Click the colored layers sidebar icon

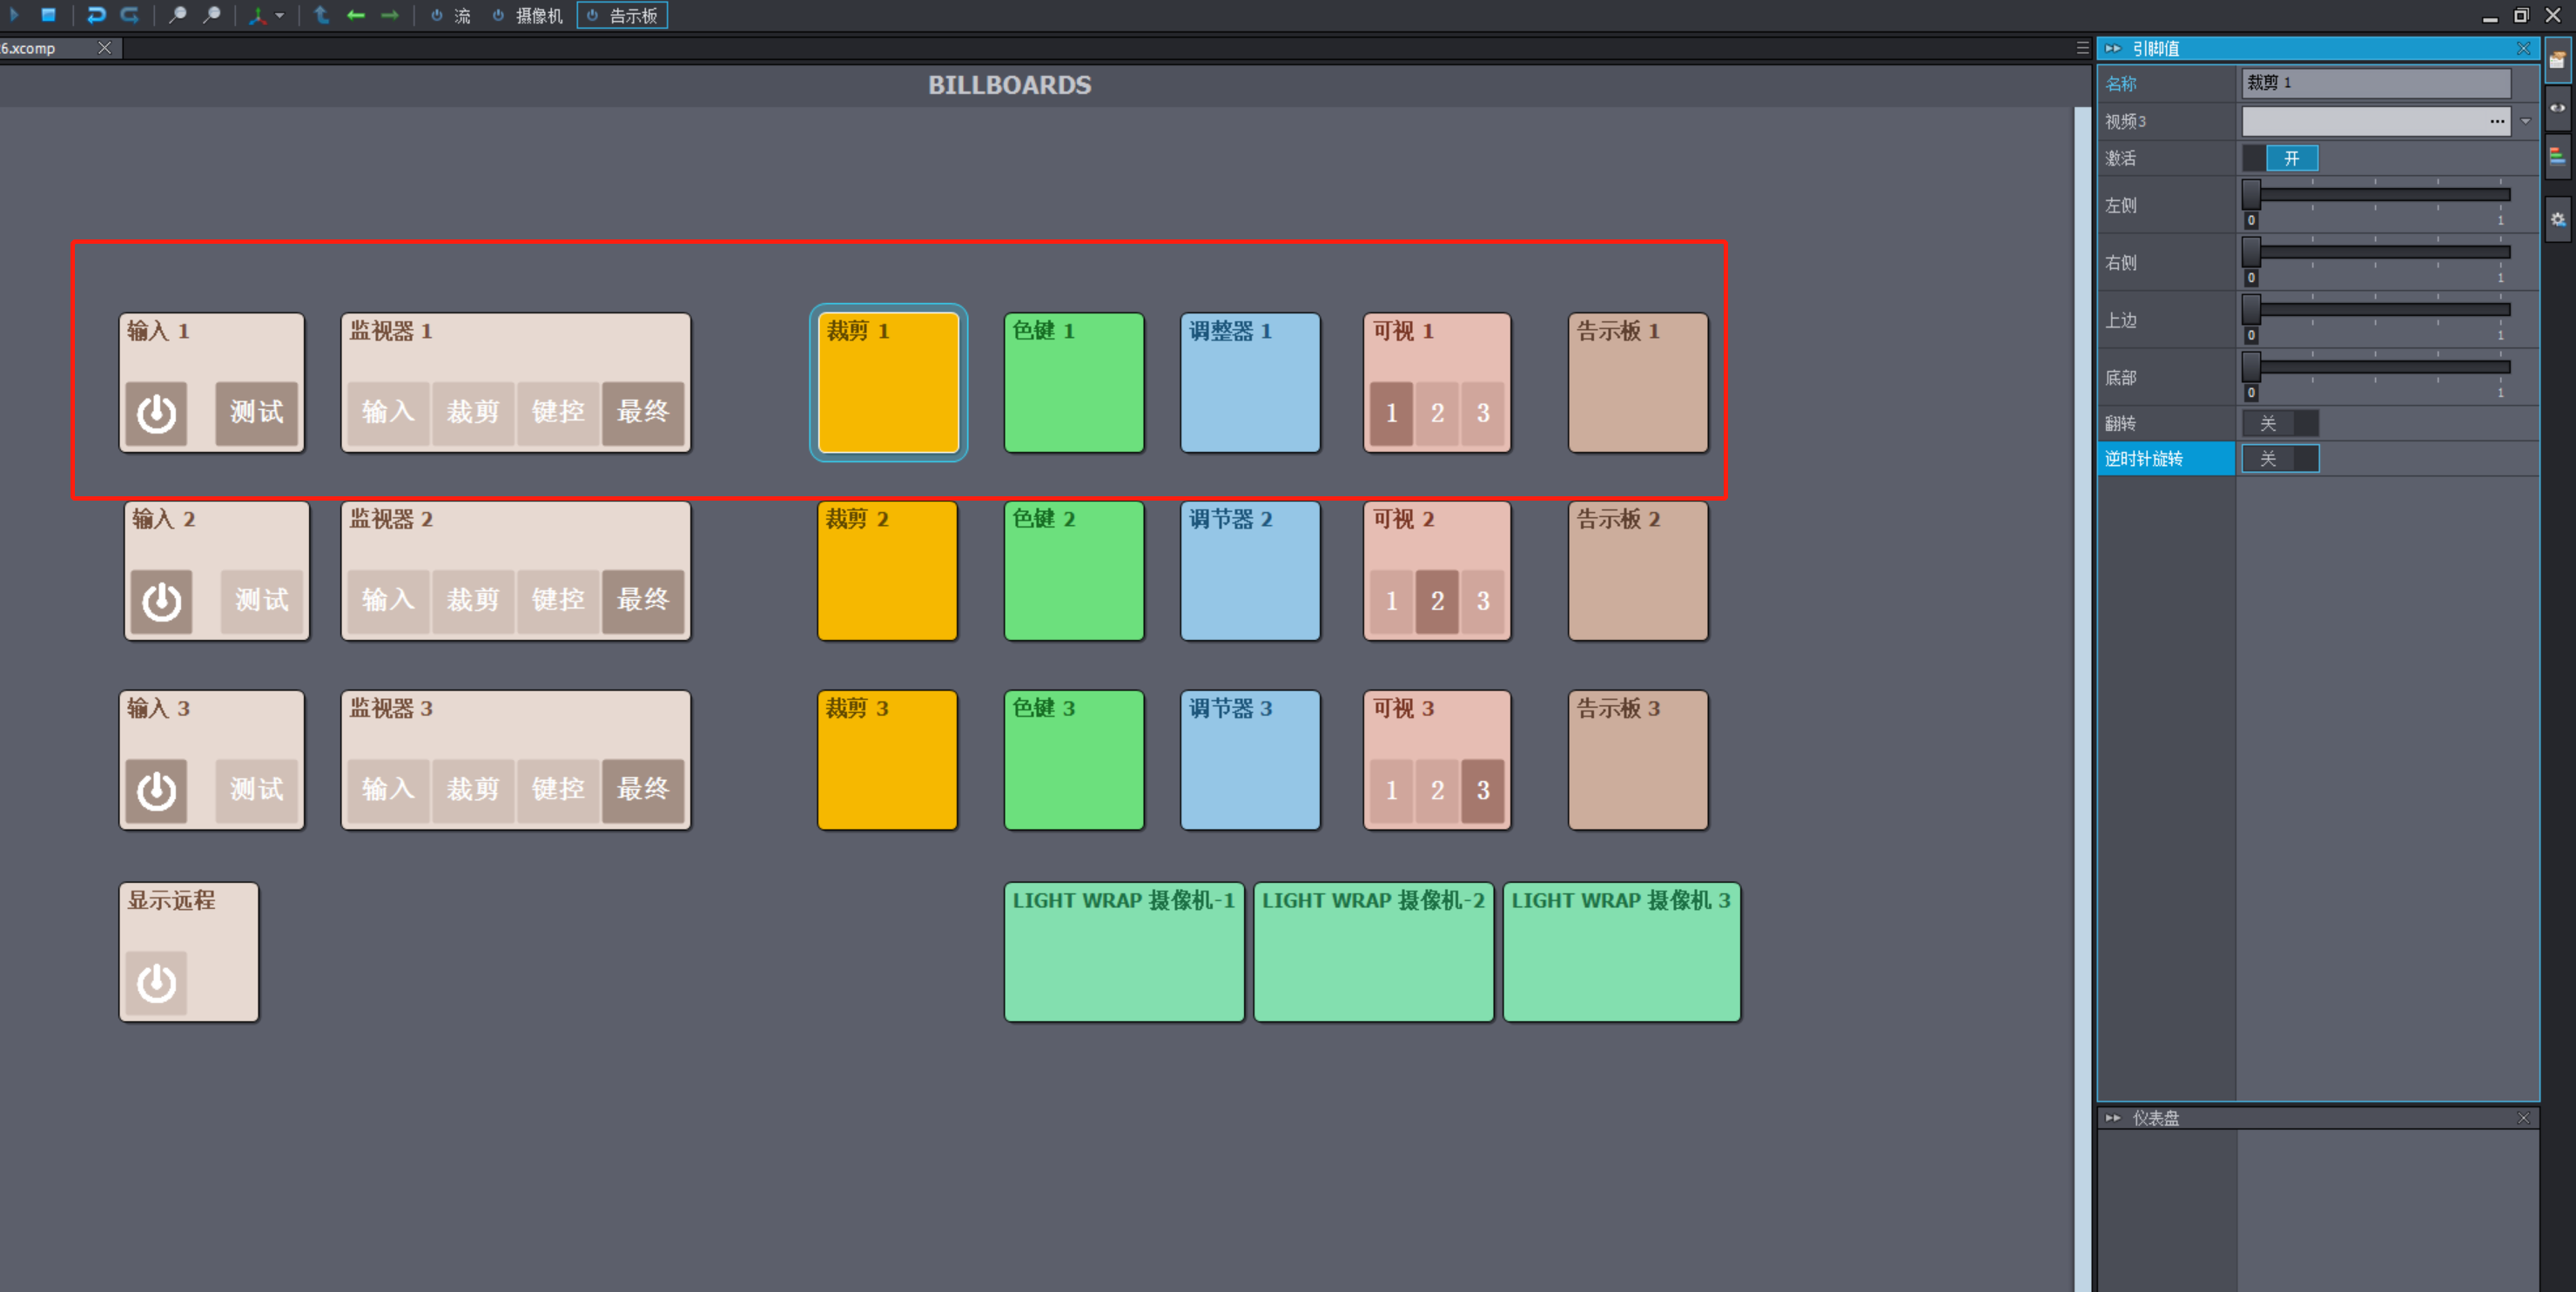click(2557, 156)
